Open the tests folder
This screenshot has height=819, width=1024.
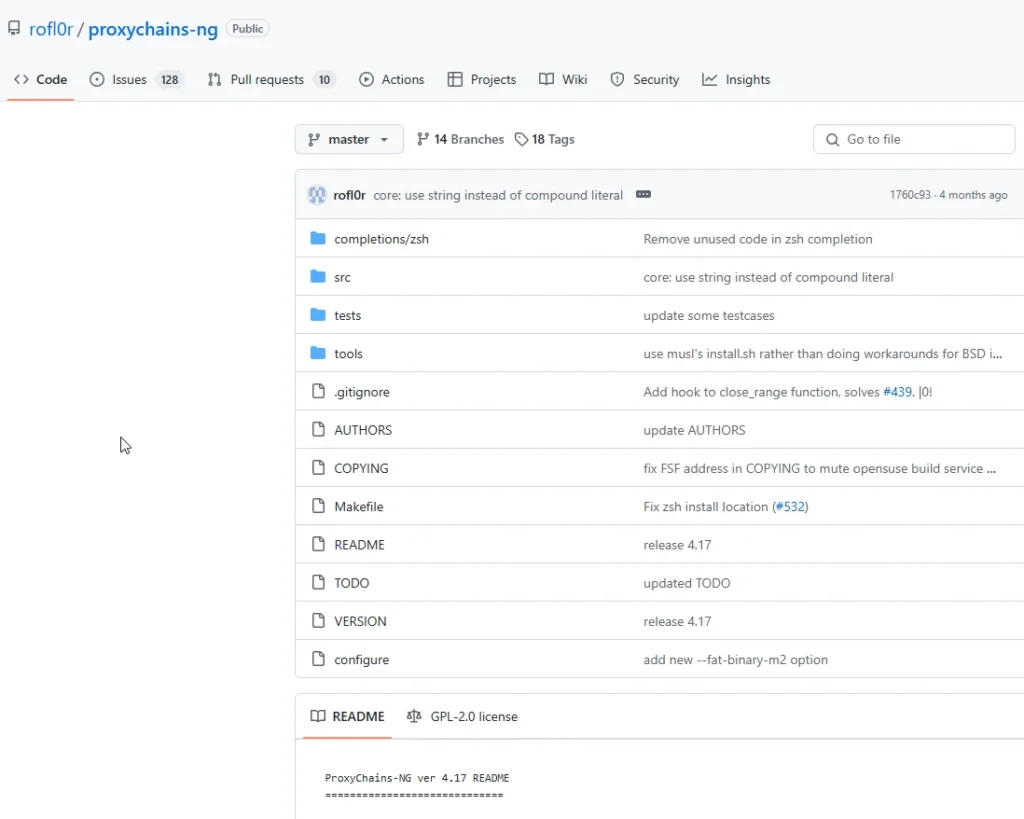347,315
